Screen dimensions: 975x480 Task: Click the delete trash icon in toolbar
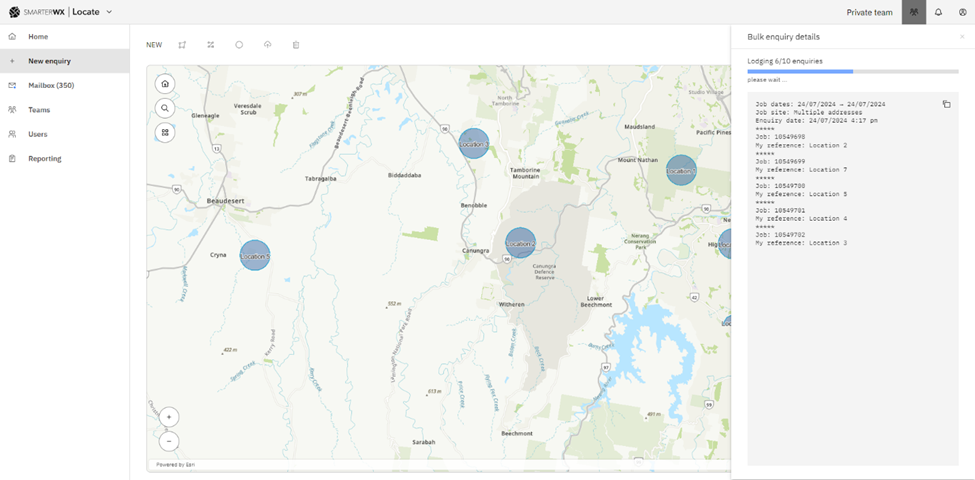pyautogui.click(x=296, y=45)
